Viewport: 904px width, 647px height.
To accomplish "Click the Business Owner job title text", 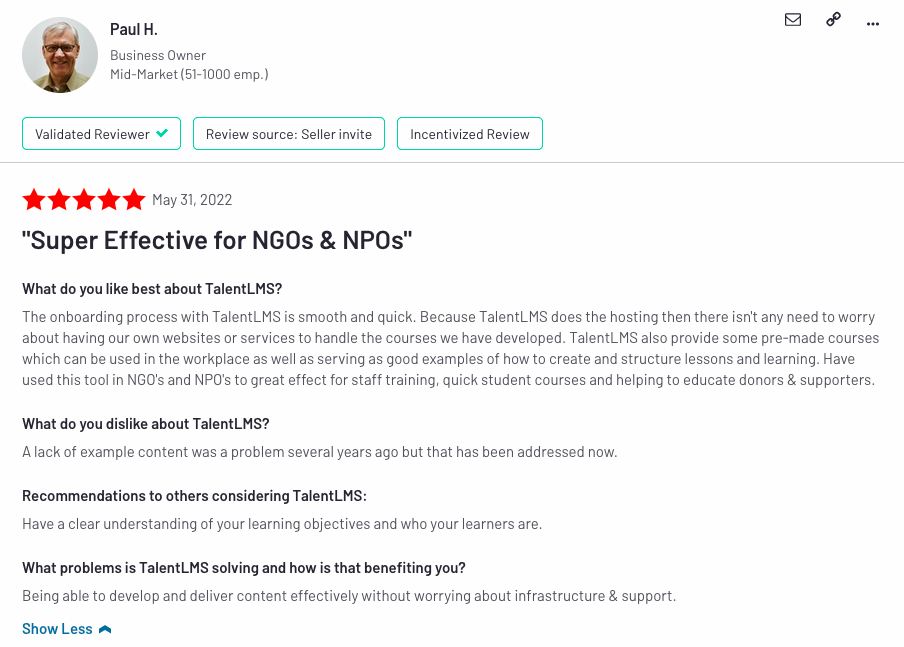I will pyautogui.click(x=158, y=55).
